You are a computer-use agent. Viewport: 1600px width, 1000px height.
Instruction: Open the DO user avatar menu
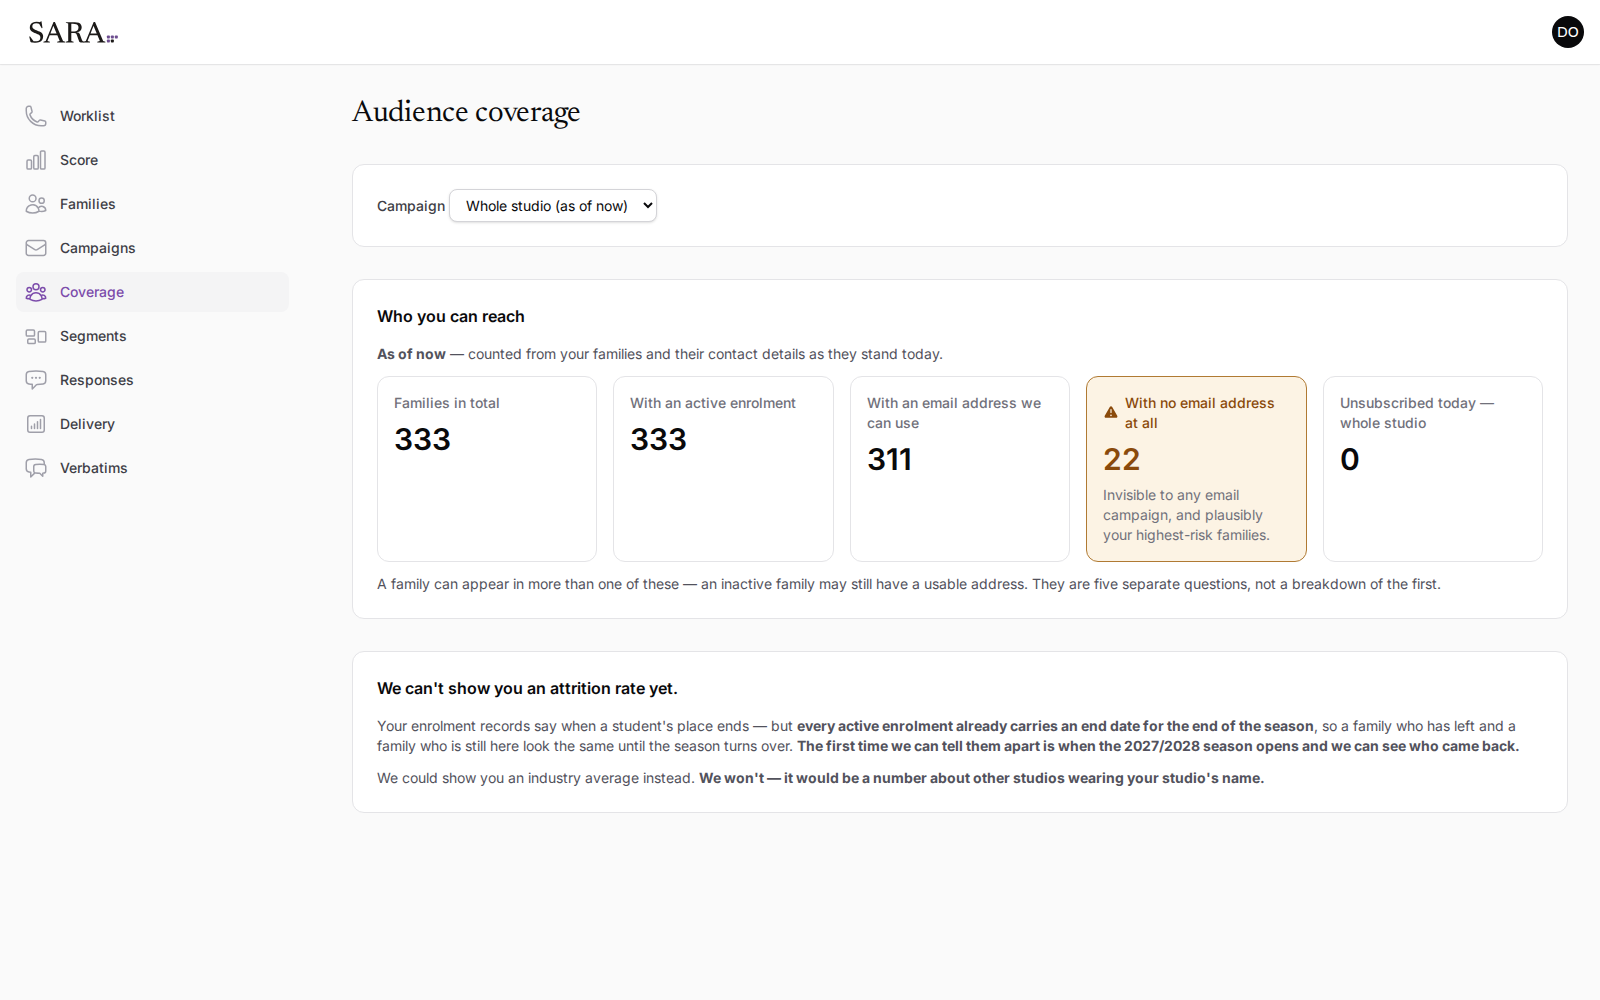pos(1568,32)
